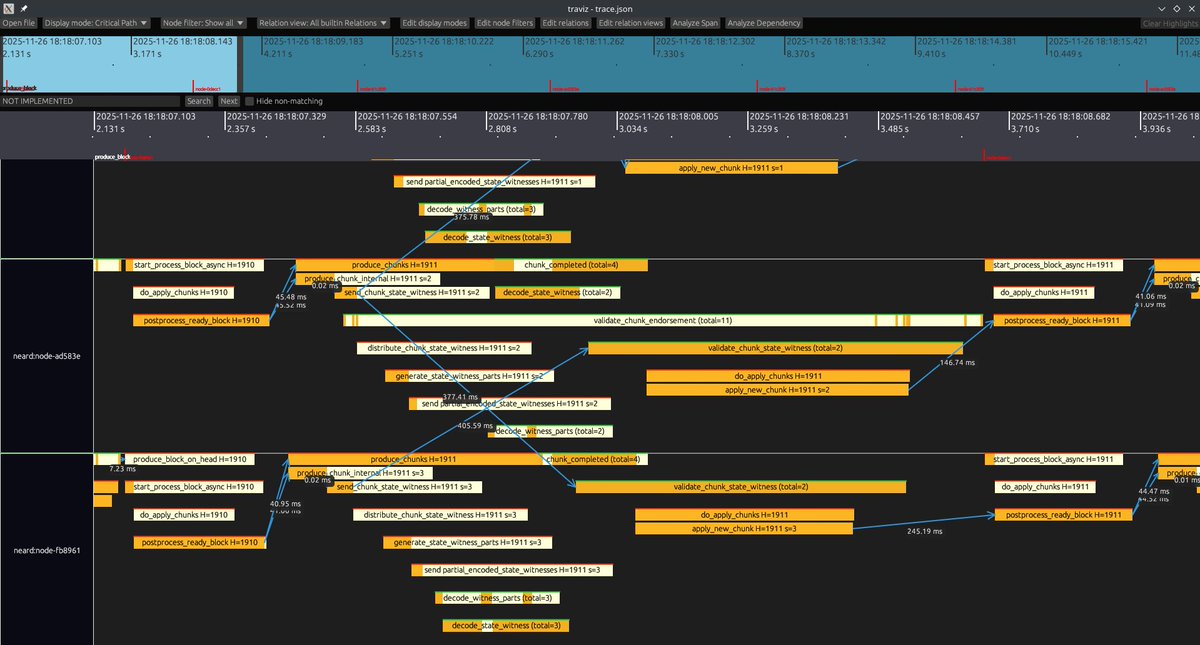Image resolution: width=1200 pixels, height=645 pixels.
Task: Click the pin icon at top-left
Action: (x=22, y=7)
